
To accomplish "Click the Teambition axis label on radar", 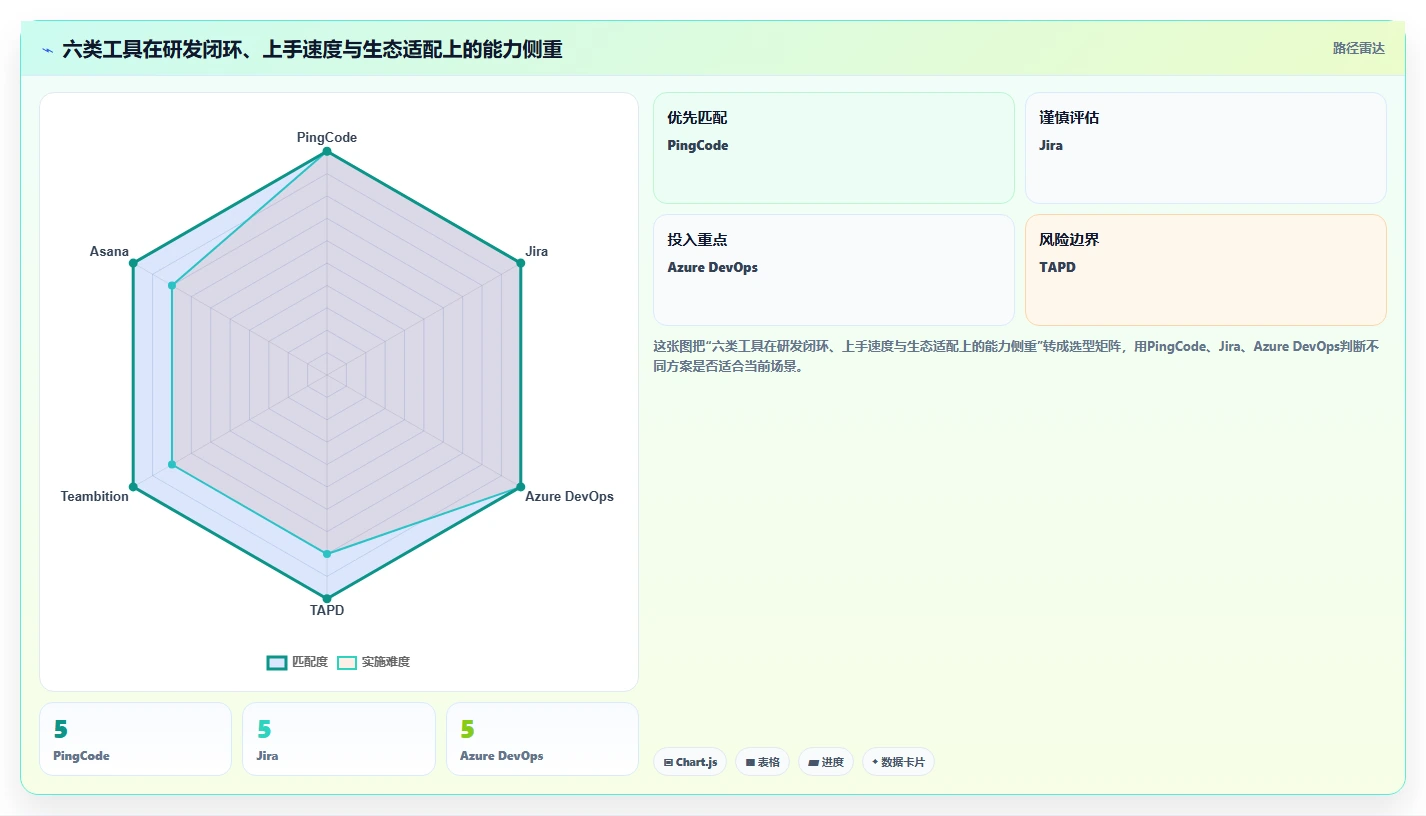I will (95, 496).
